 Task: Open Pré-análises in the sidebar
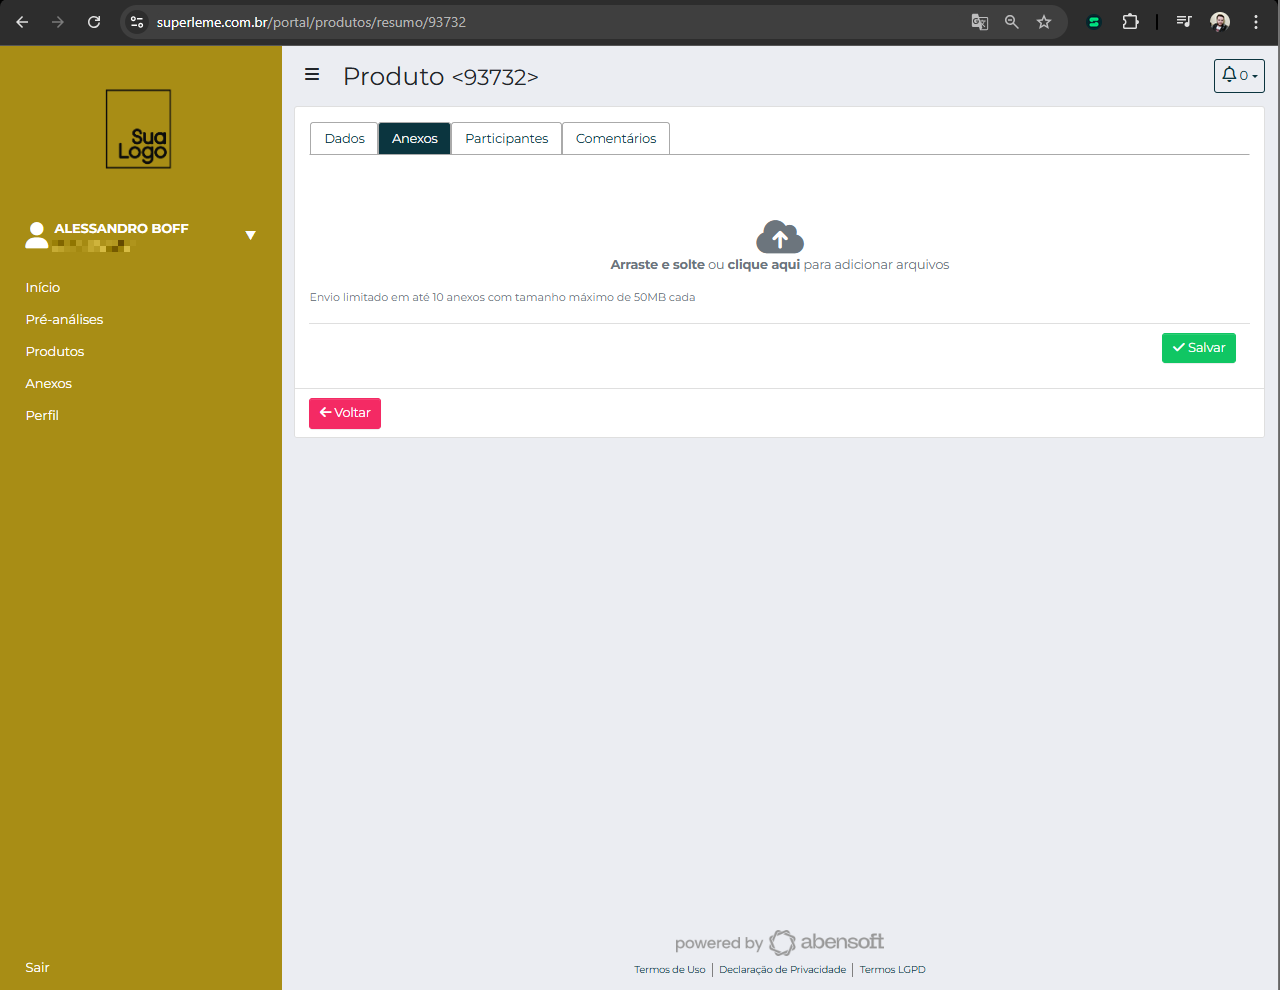tap(64, 320)
